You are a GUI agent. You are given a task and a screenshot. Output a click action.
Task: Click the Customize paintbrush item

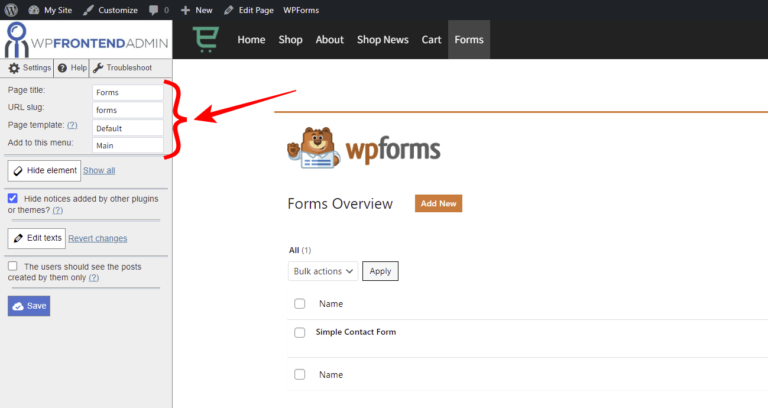(89, 10)
